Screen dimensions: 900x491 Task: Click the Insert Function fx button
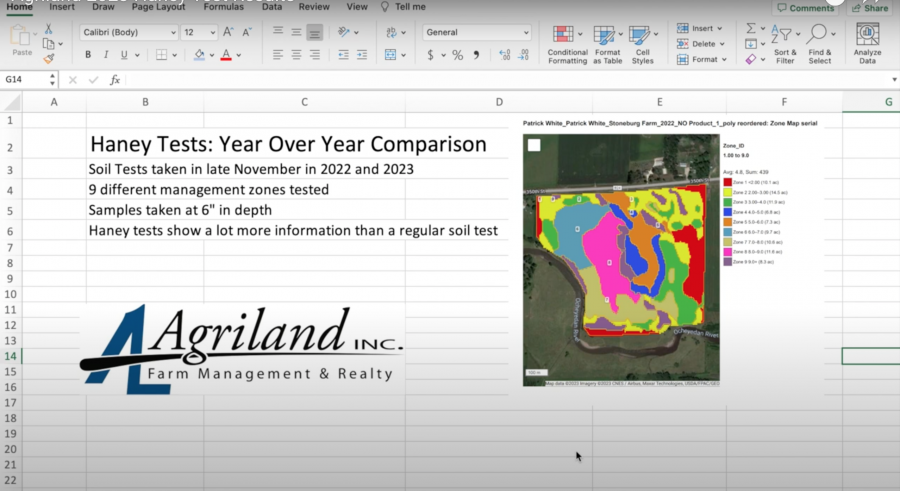(115, 80)
